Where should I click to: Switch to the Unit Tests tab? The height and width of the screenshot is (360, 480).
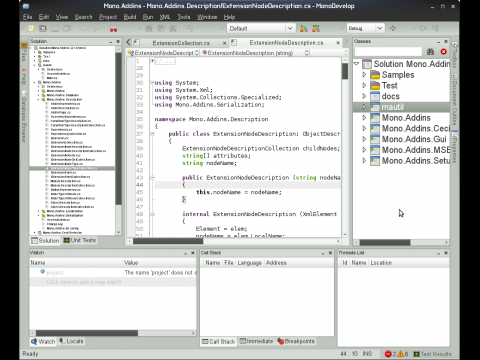click(80, 240)
